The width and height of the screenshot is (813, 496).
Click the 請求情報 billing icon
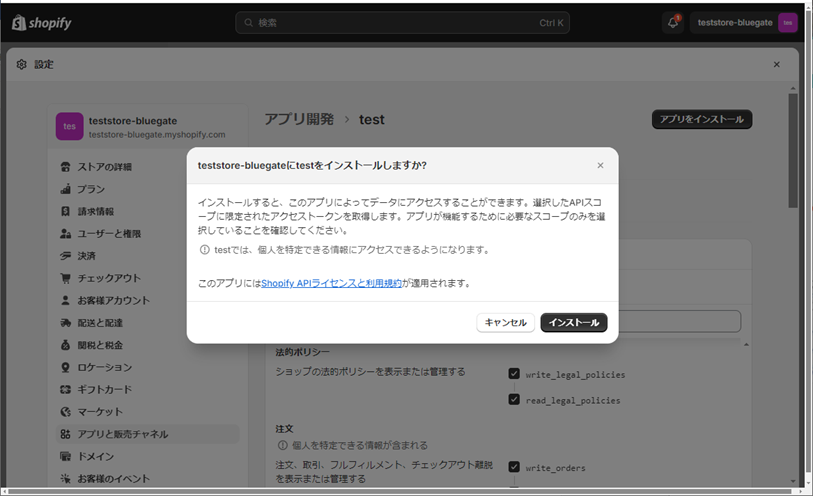point(66,211)
